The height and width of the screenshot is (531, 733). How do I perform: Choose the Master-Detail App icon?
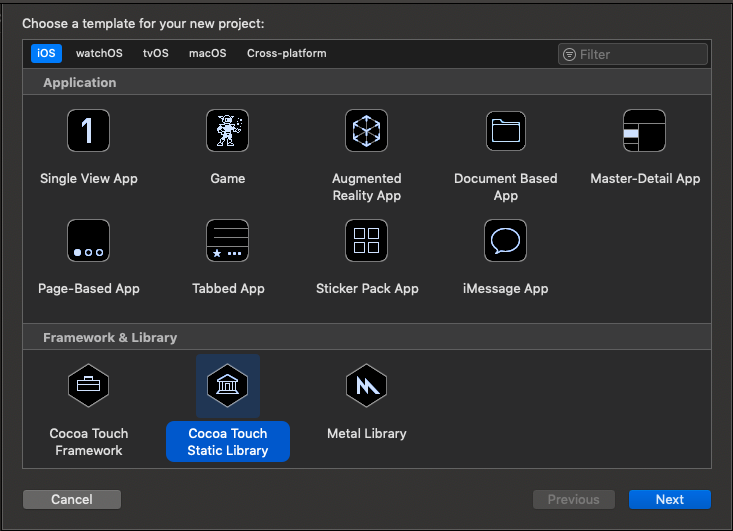coord(645,130)
